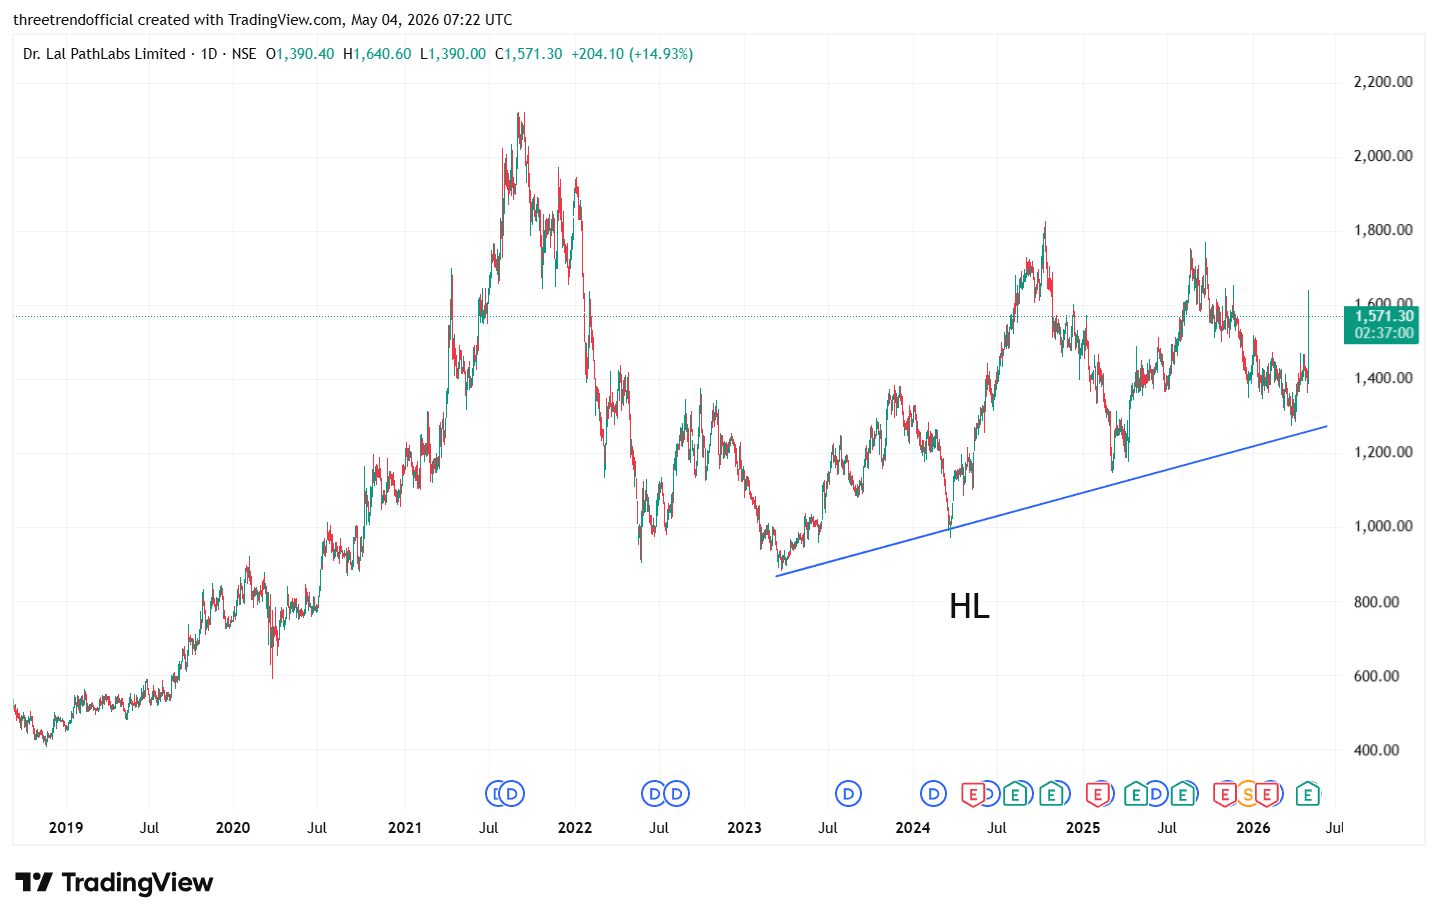The width and height of the screenshot is (1438, 920).
Task: Click the 02:37:00 bar countdown timer
Action: [1384, 333]
